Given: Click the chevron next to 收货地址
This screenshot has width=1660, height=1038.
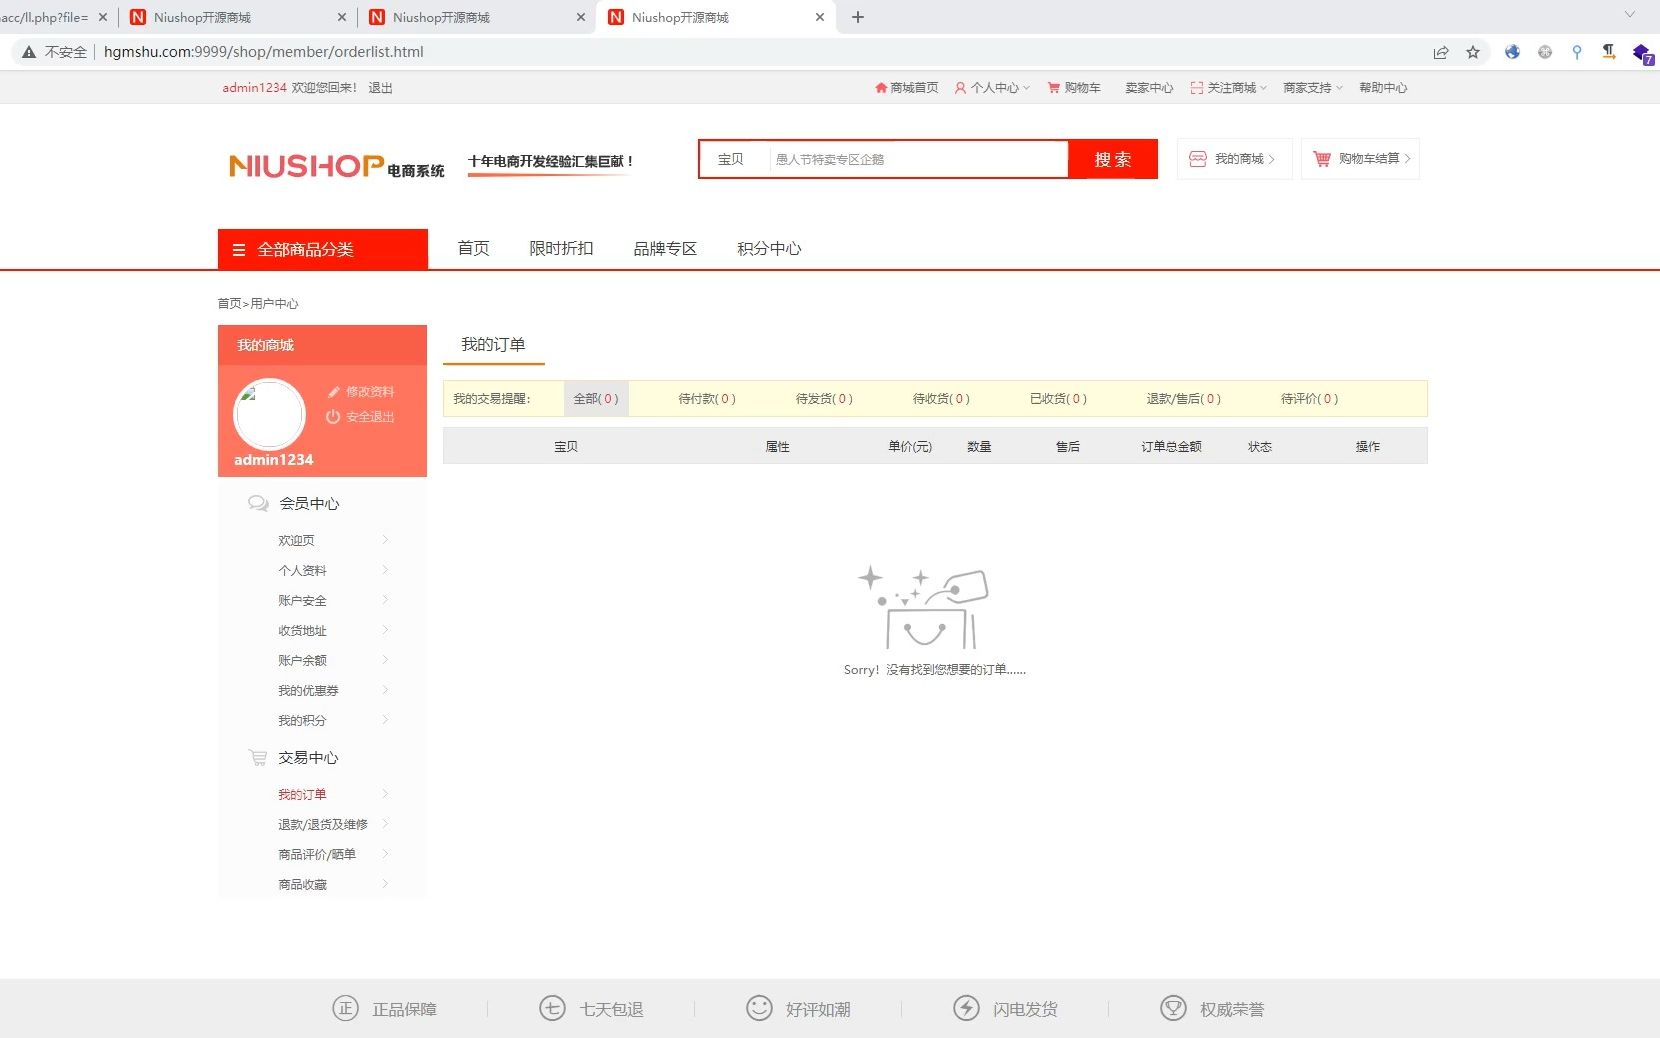Looking at the screenshot, I should tap(385, 630).
